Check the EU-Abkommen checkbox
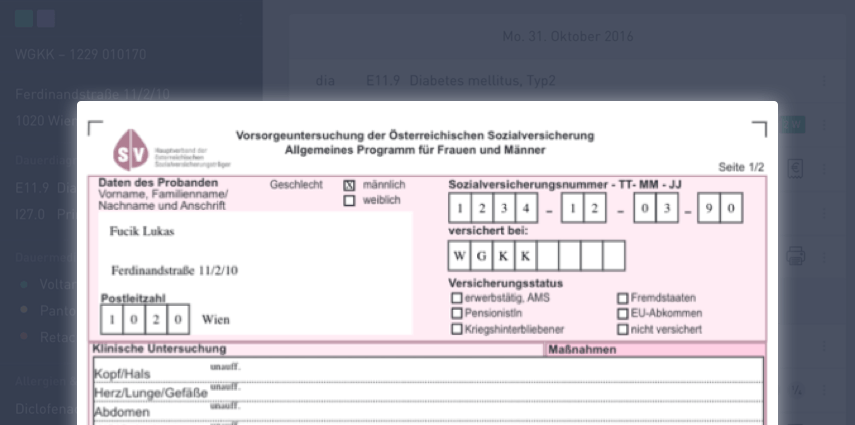 pos(623,314)
